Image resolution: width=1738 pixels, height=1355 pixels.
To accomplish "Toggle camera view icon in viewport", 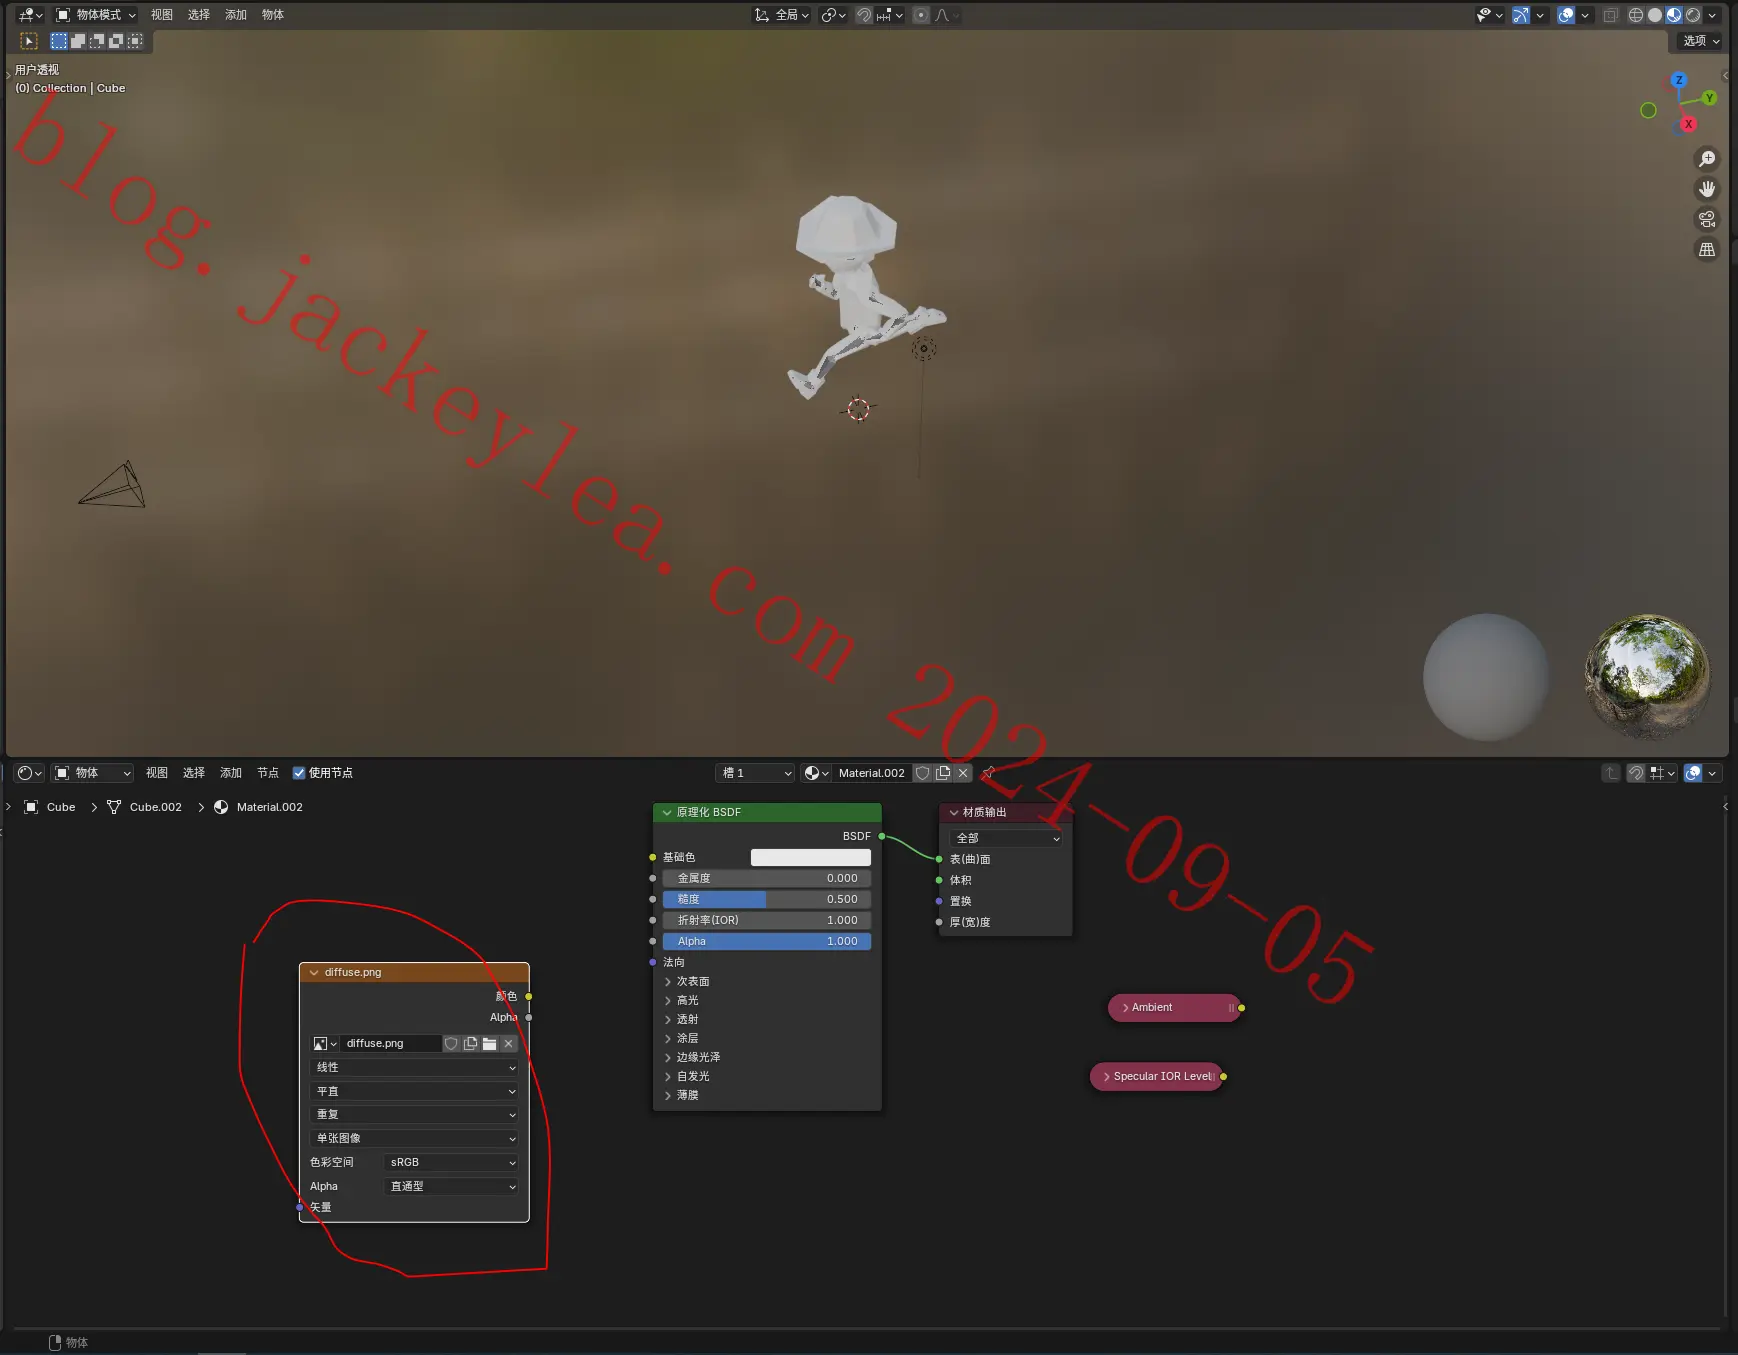I will coord(1707,219).
